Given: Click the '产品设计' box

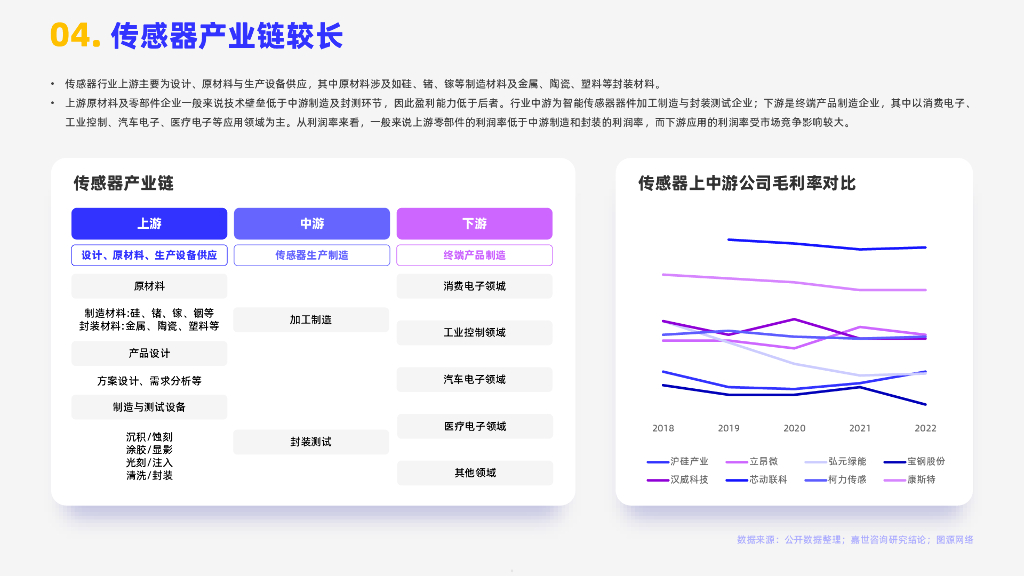Looking at the screenshot, I should click(149, 353).
